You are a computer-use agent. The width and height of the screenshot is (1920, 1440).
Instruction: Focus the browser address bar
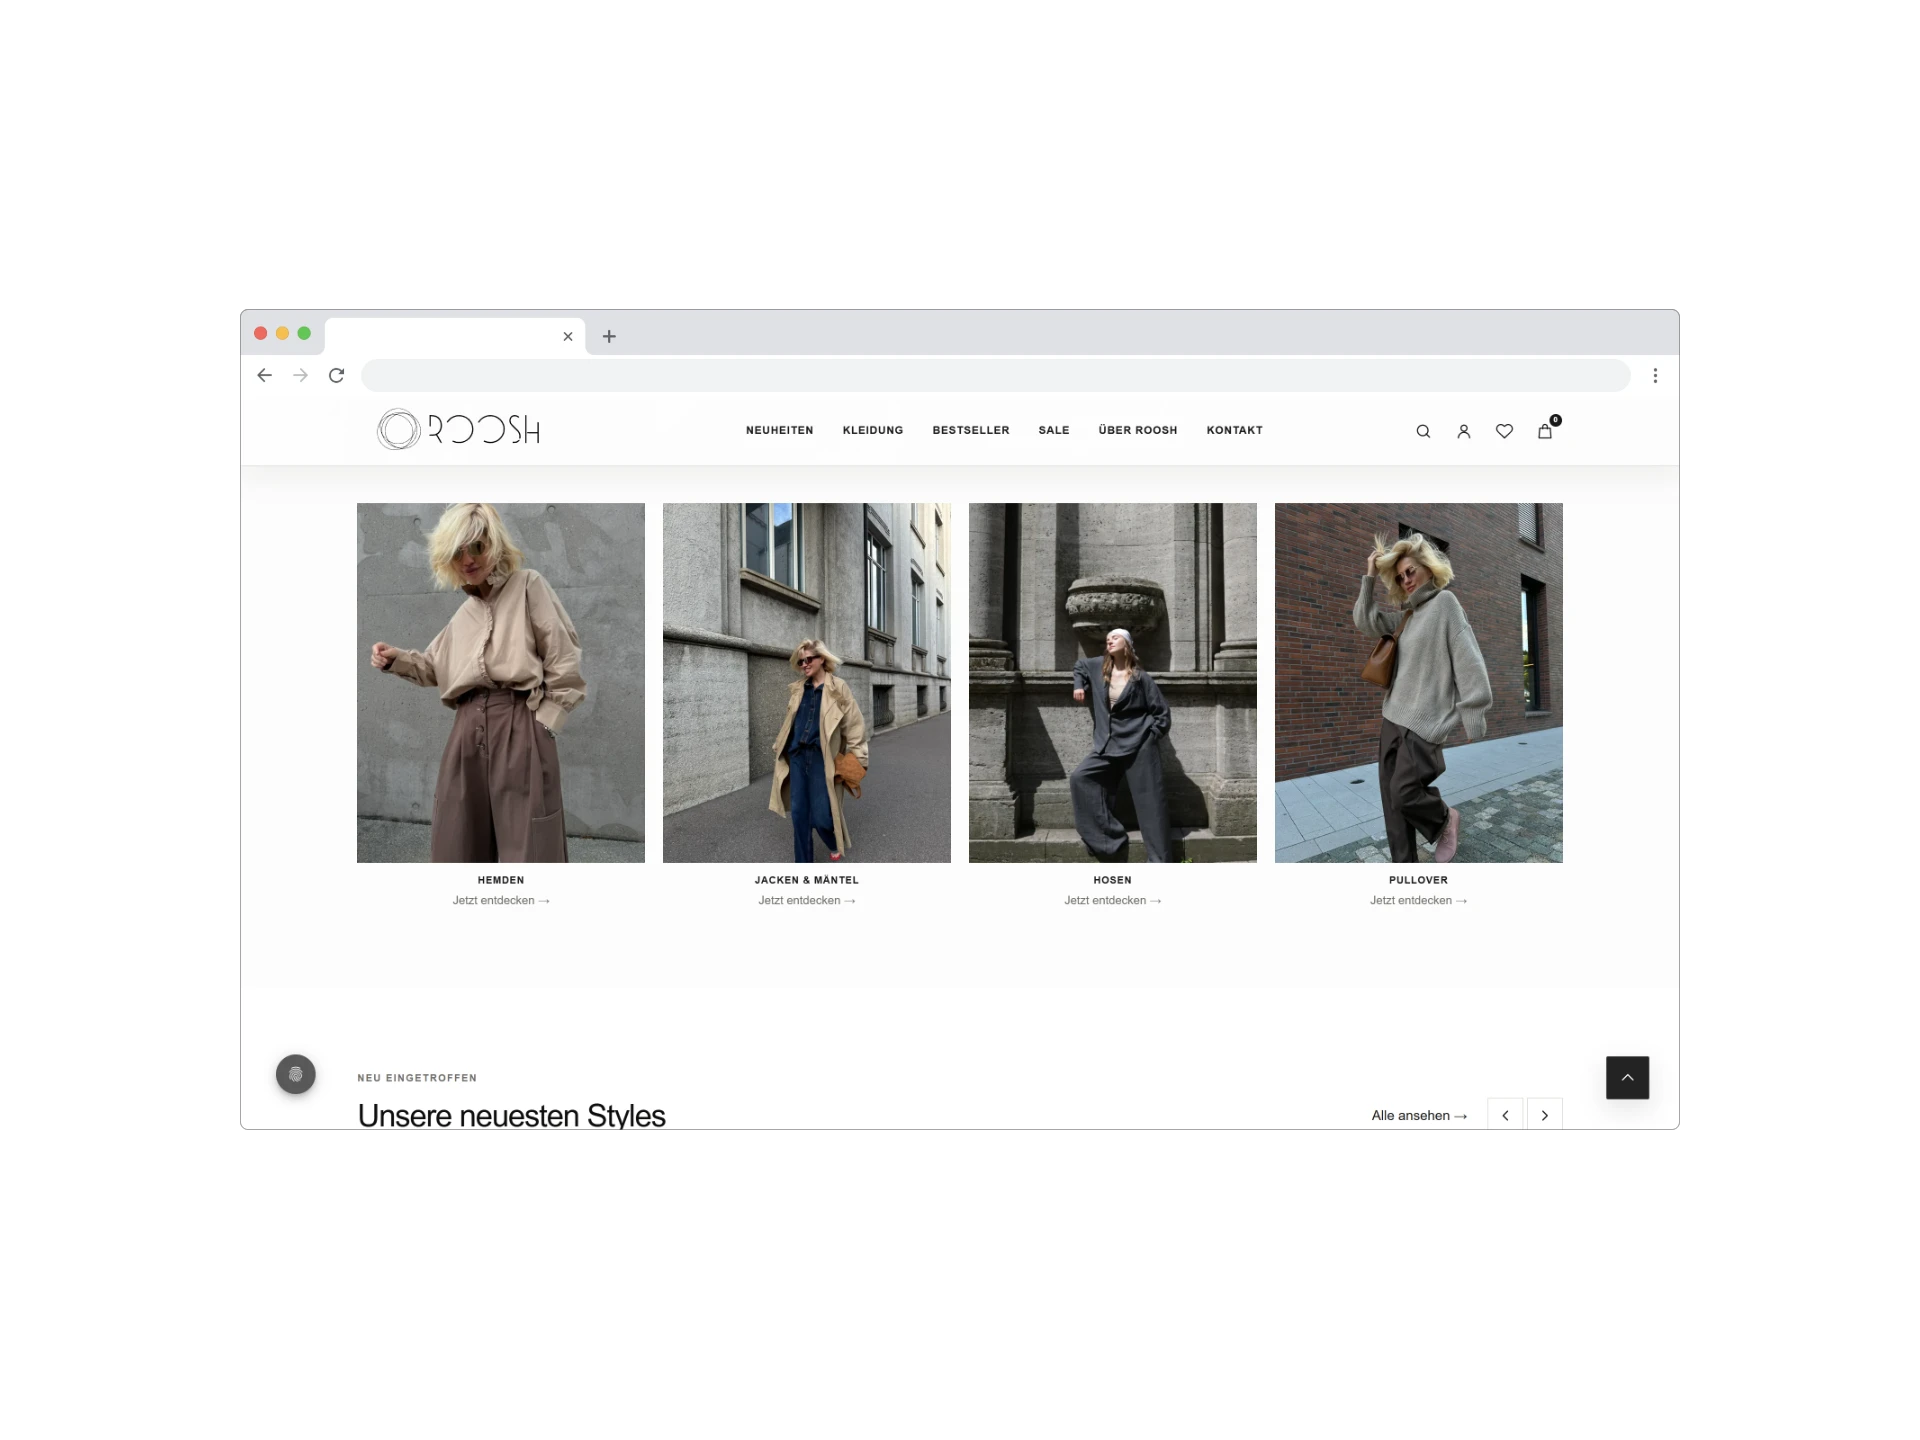point(995,375)
